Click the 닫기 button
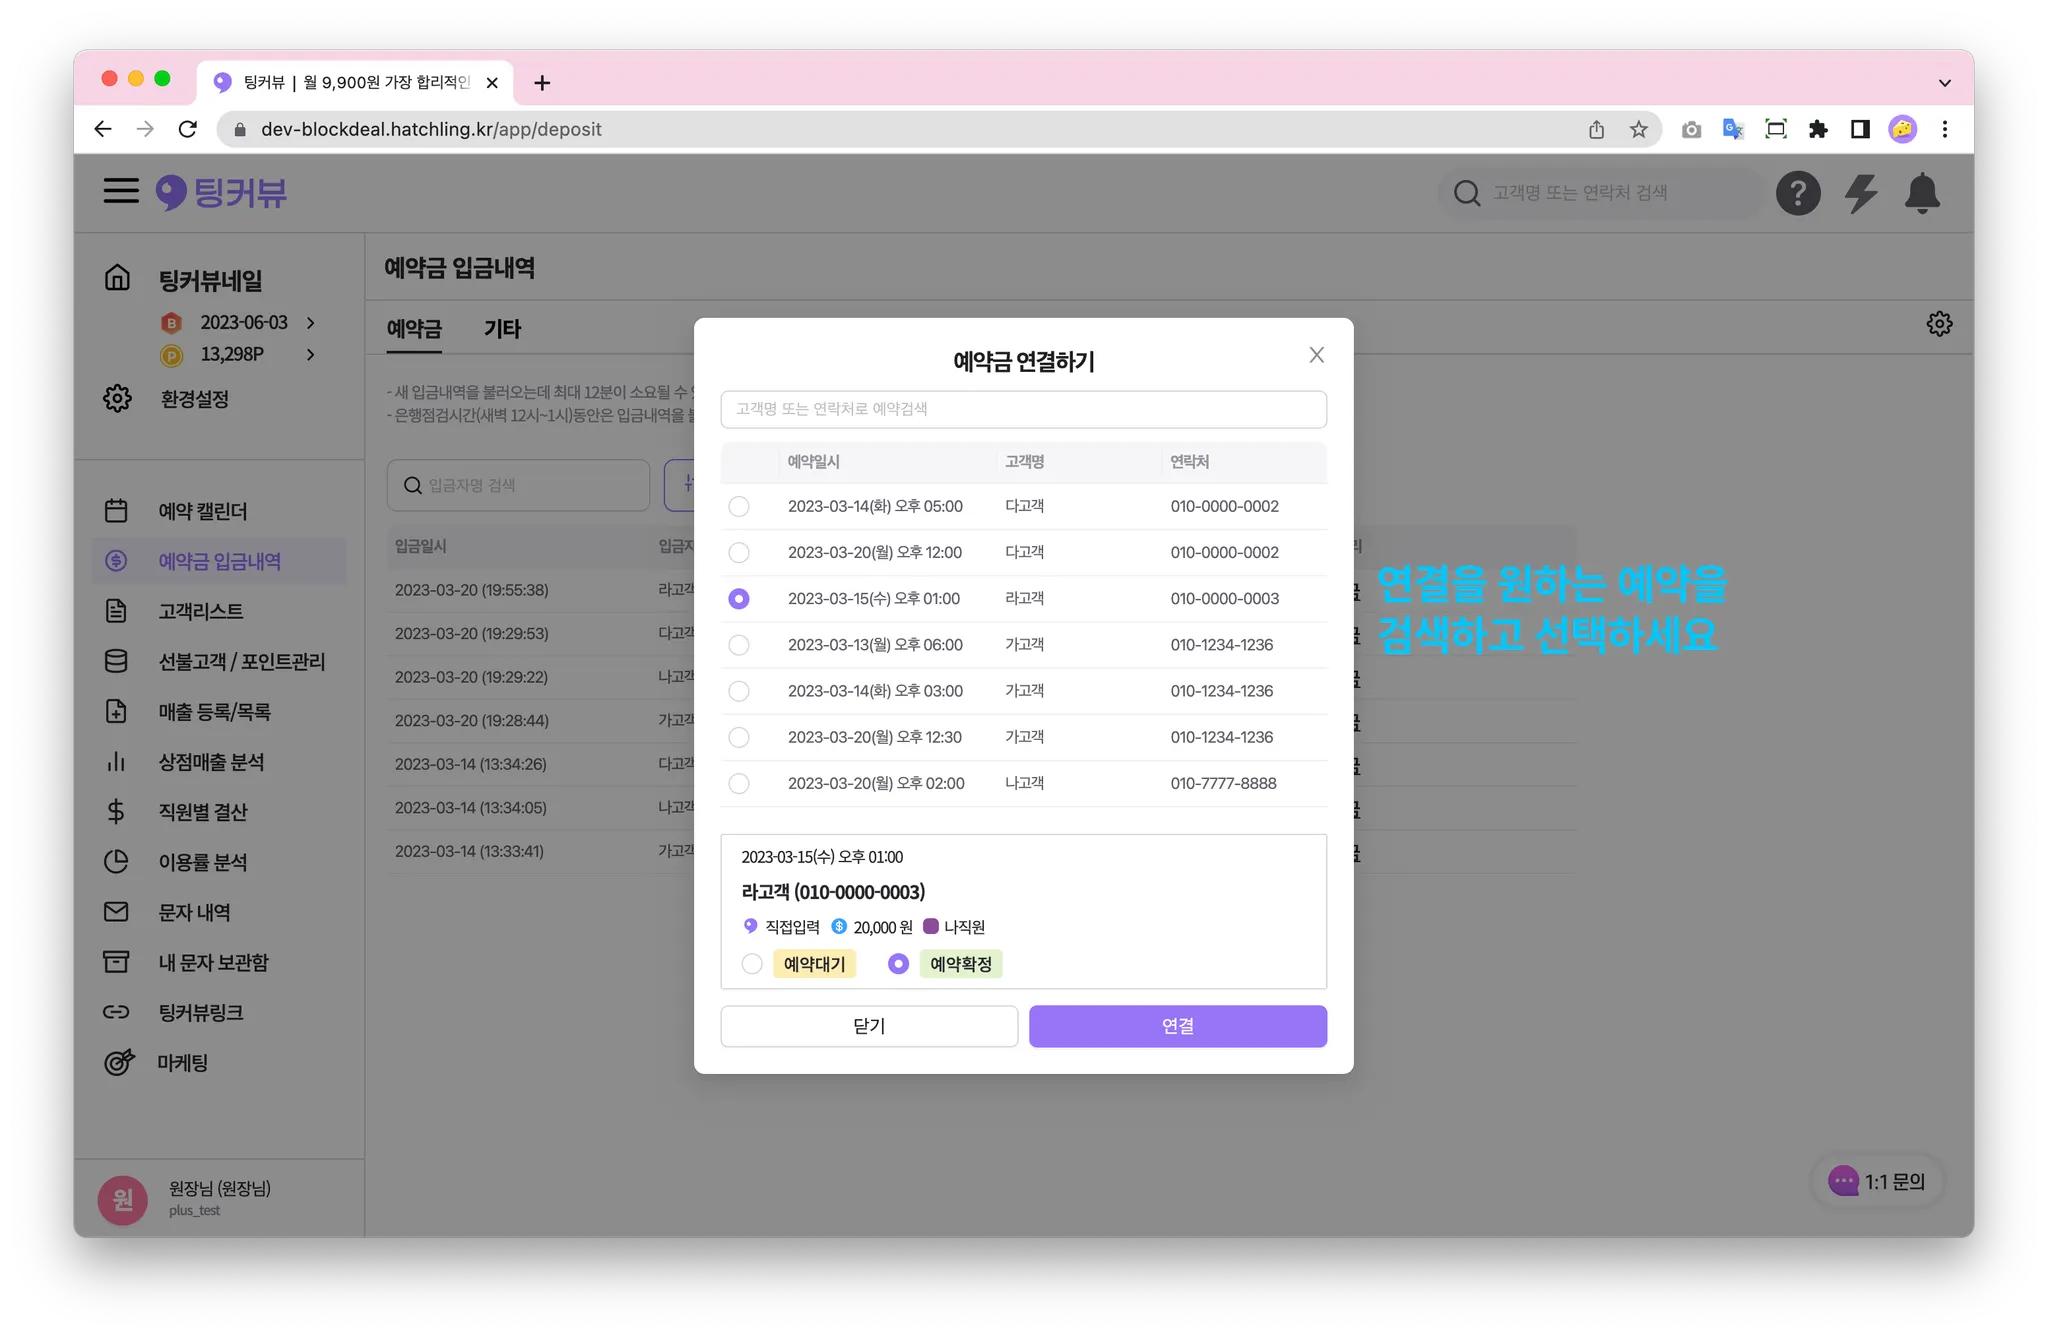The image size is (2048, 1335). (869, 1026)
